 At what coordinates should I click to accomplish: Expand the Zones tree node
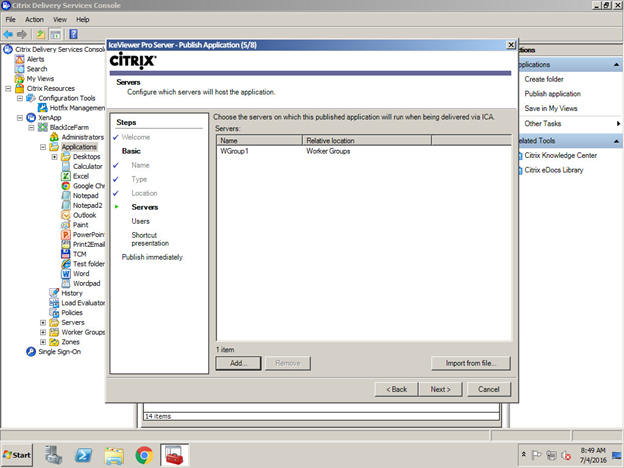[x=43, y=342]
